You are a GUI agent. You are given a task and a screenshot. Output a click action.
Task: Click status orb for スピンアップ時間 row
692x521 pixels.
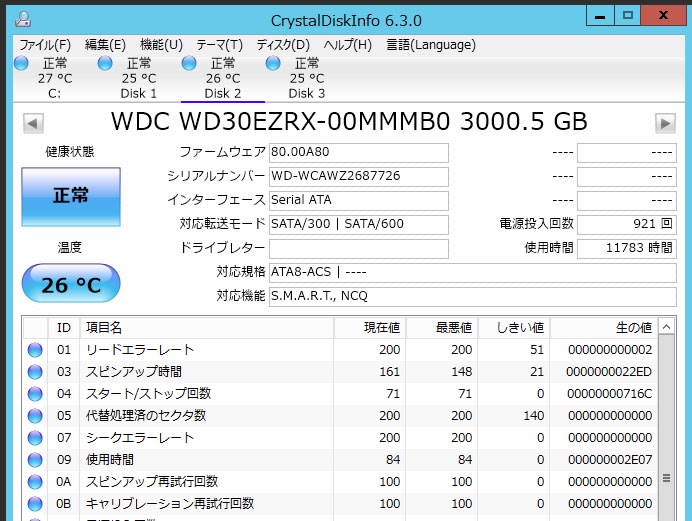(35, 372)
